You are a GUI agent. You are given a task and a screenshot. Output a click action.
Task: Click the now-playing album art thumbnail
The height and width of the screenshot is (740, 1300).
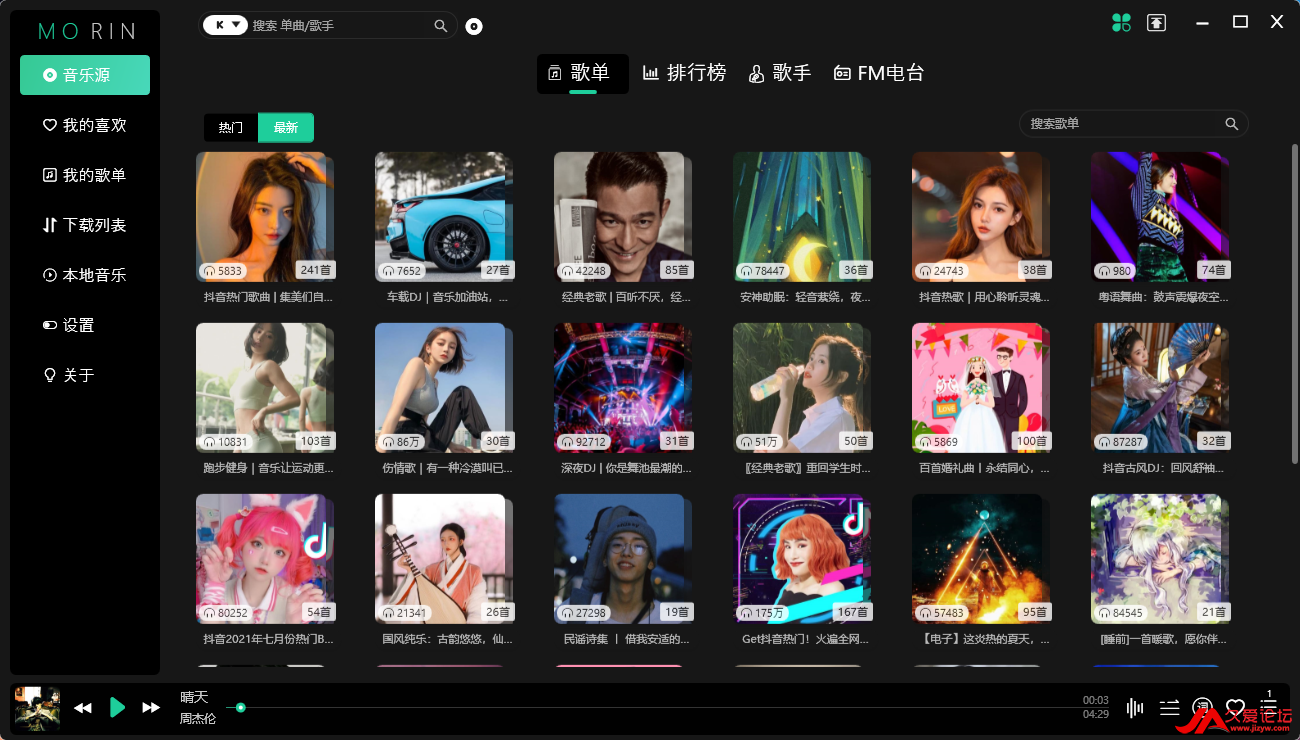37,708
